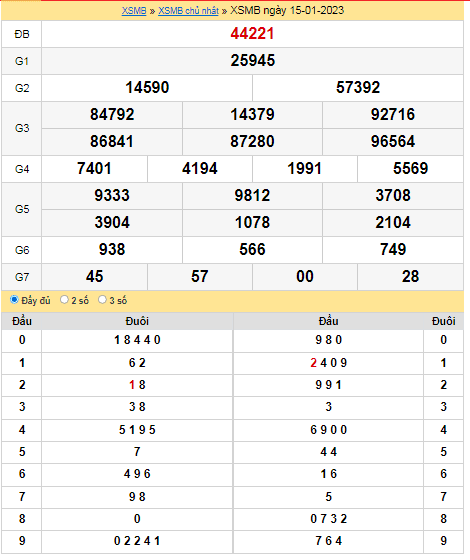Click the G3 number 92716
Image resolution: width=470 pixels, height=560 pixels.
(x=393, y=115)
